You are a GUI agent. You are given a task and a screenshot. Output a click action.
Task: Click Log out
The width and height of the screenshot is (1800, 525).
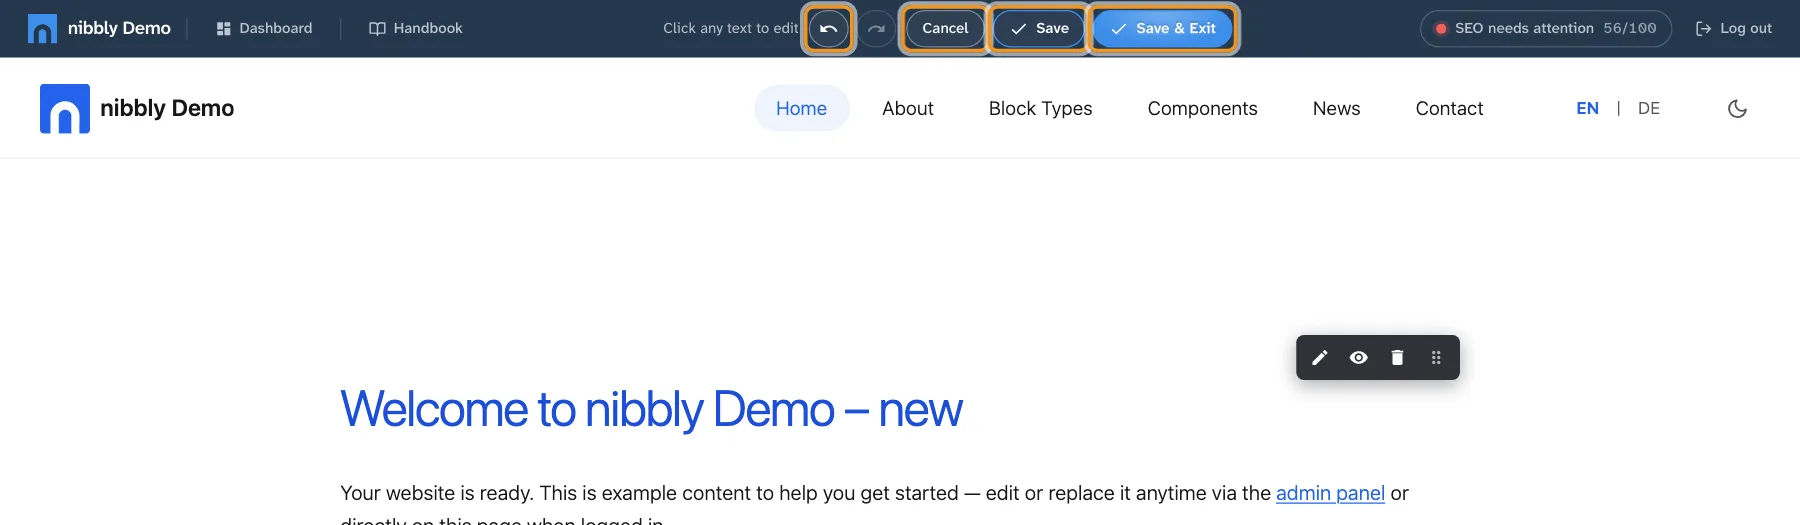(x=1734, y=28)
